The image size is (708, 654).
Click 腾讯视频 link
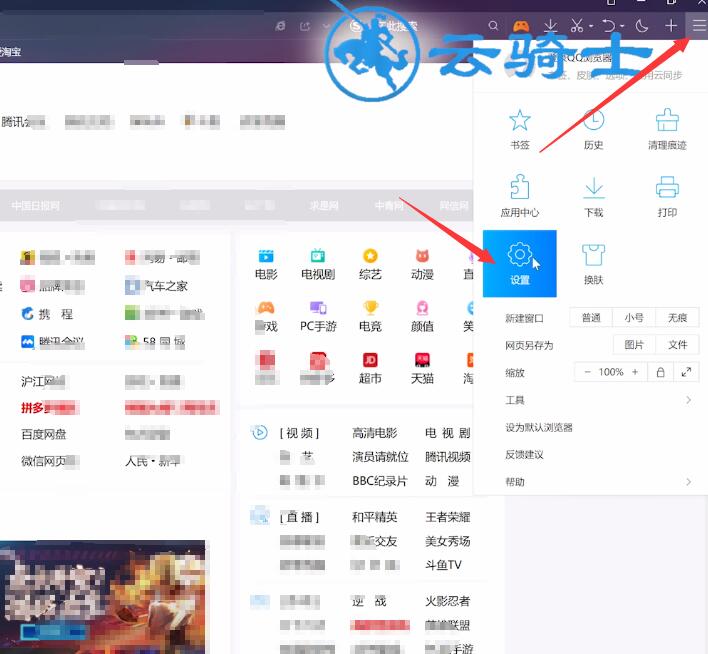[x=447, y=457]
